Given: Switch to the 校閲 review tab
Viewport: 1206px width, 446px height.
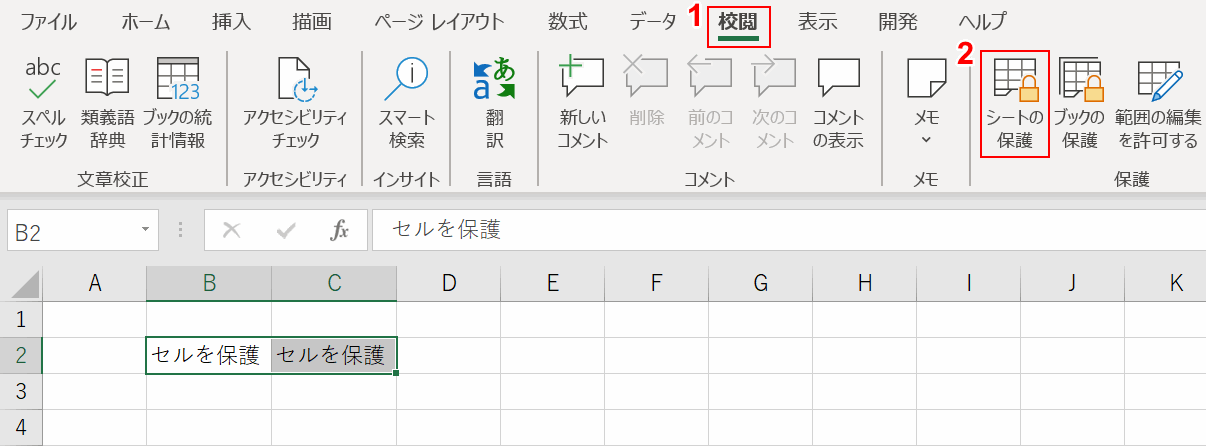Looking at the screenshot, I should coord(739,22).
